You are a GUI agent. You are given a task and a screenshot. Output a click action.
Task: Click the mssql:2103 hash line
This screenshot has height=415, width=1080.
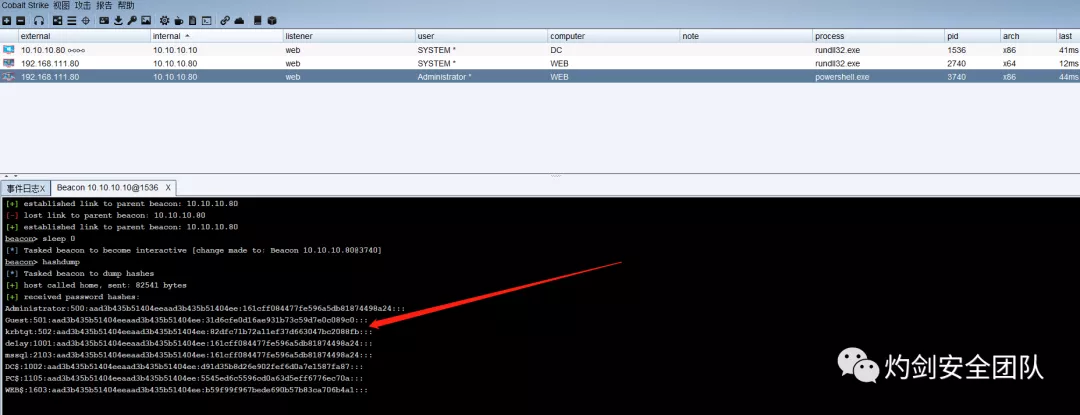click(x=188, y=354)
